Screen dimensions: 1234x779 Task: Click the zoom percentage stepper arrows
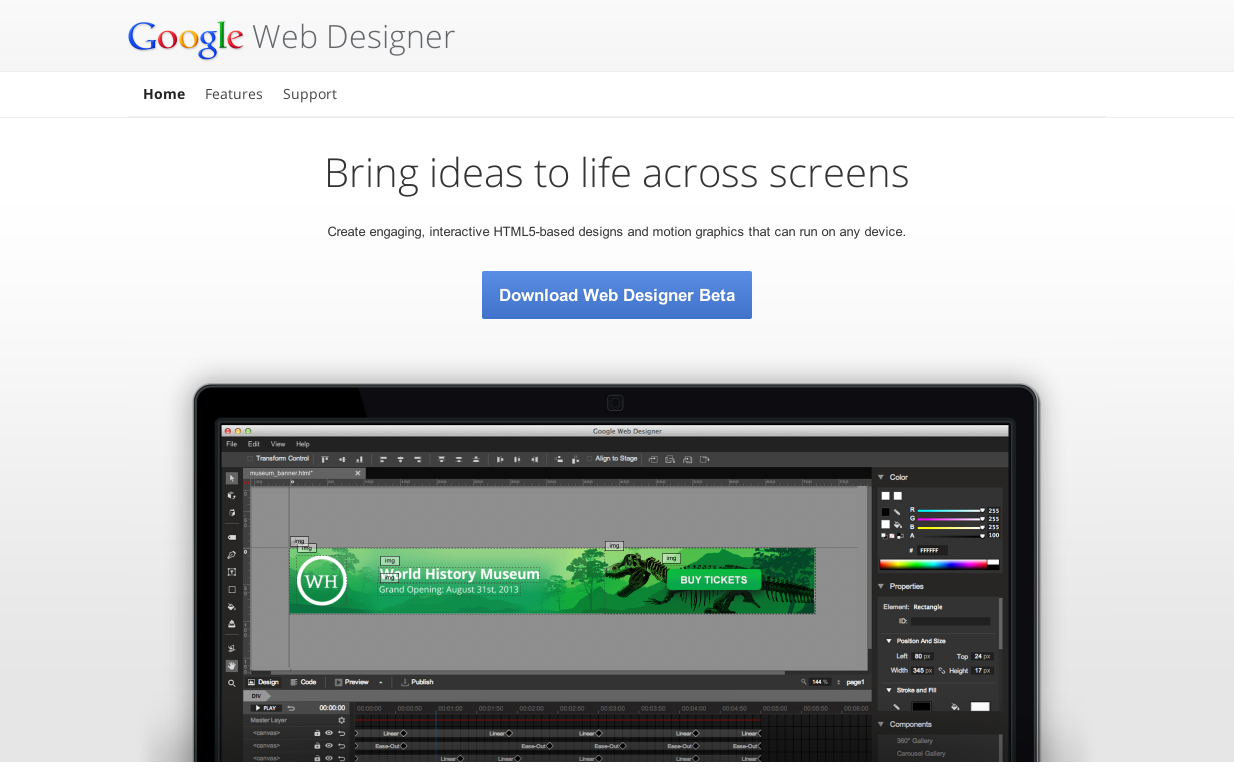(x=839, y=682)
